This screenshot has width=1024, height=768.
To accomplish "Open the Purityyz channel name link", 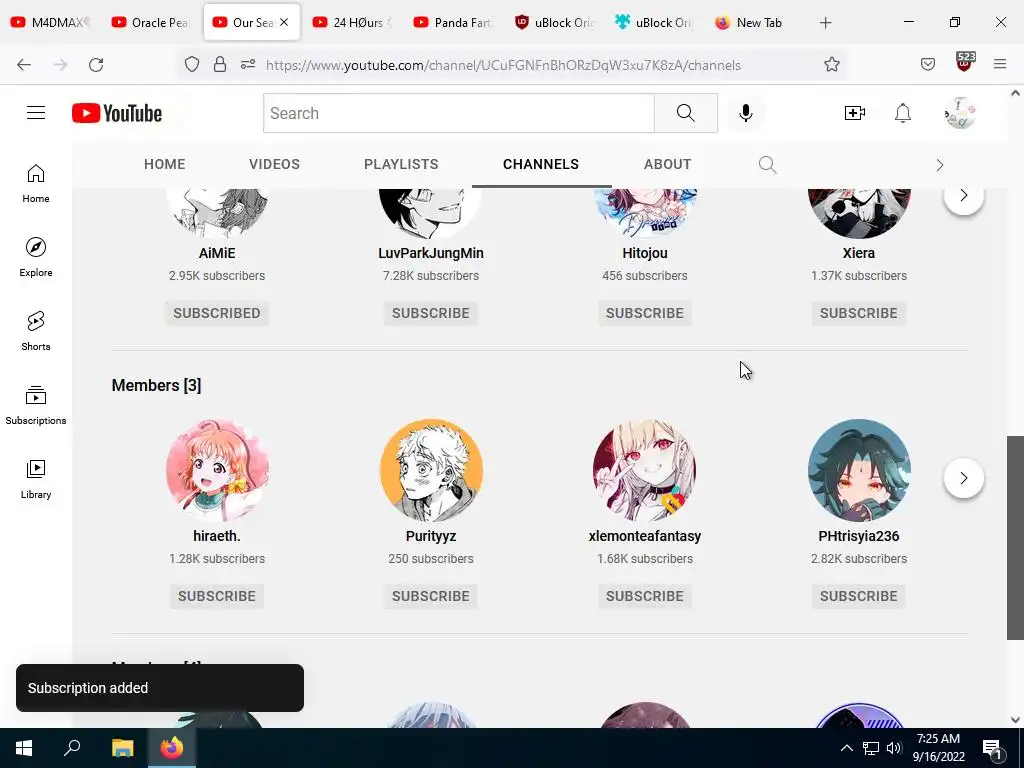I will tap(430, 536).
